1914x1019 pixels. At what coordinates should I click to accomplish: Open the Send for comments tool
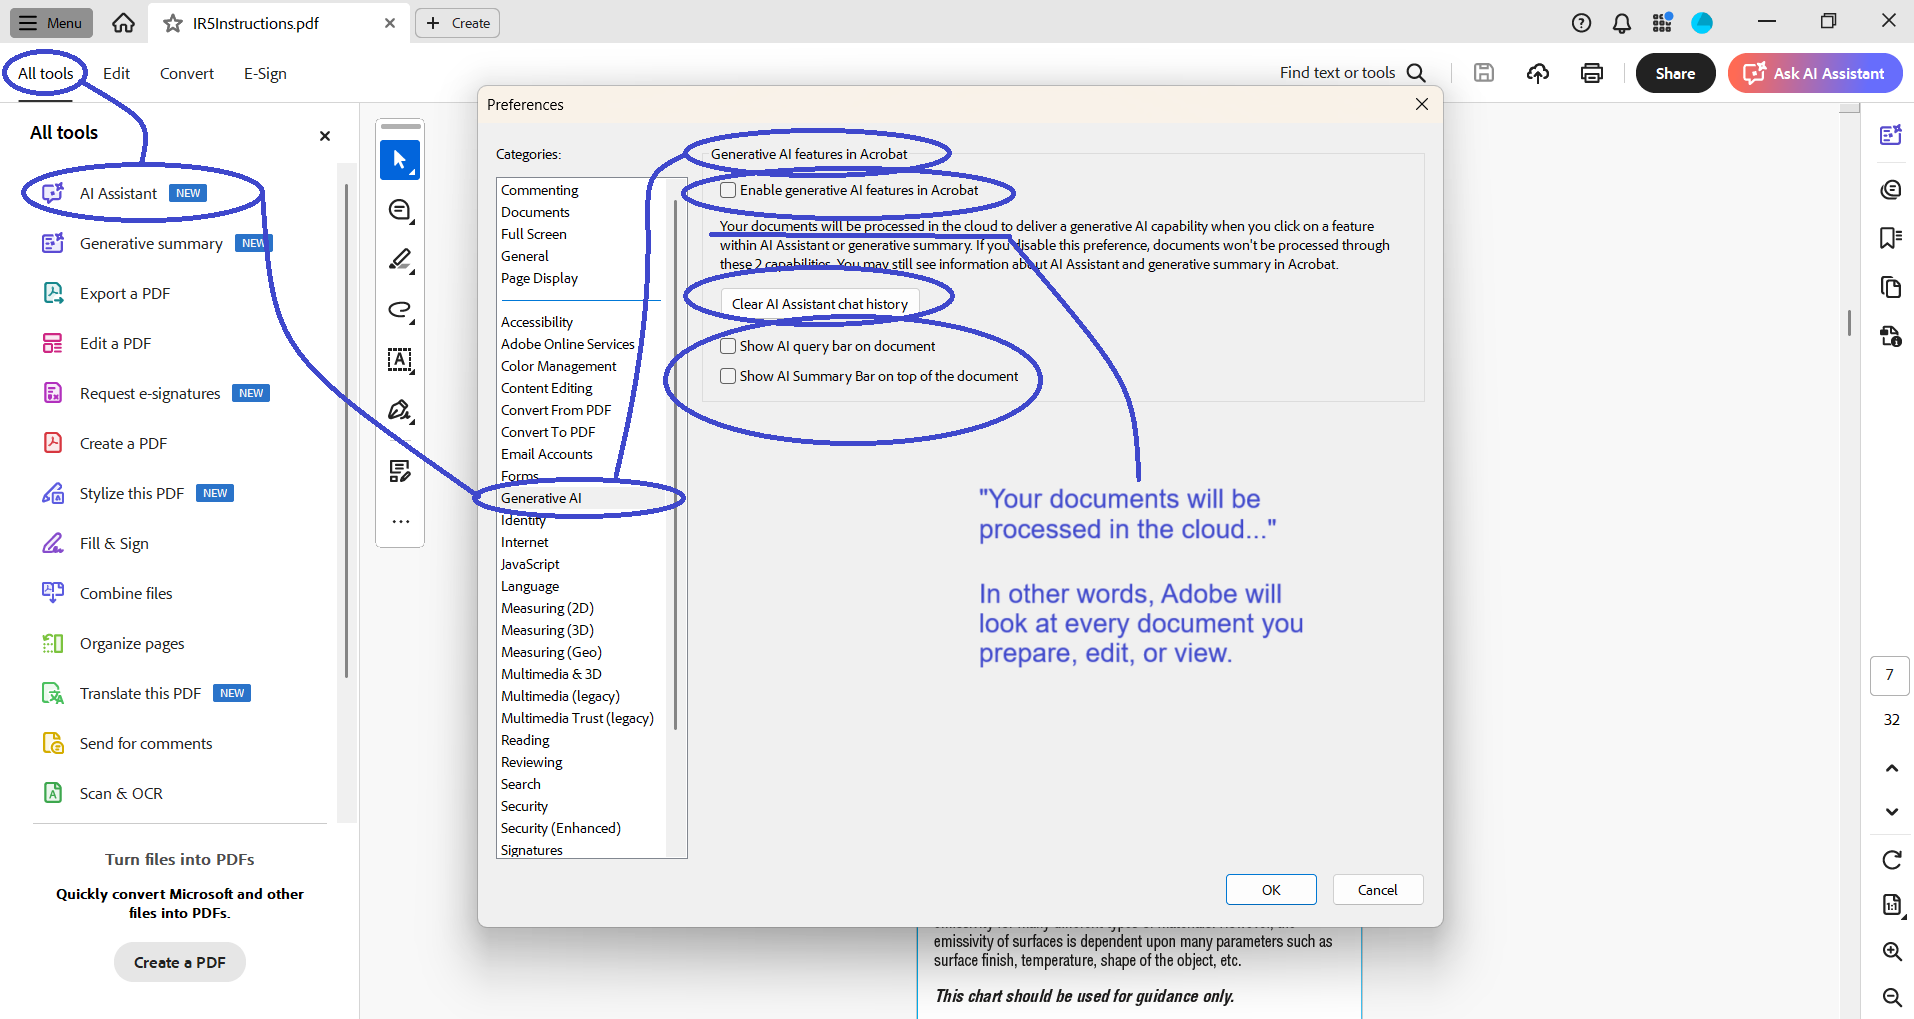point(127,743)
